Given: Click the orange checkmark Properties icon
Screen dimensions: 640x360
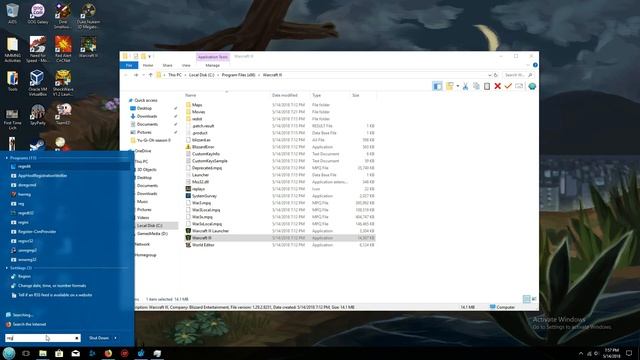Looking at the screenshot, I should point(508,86).
